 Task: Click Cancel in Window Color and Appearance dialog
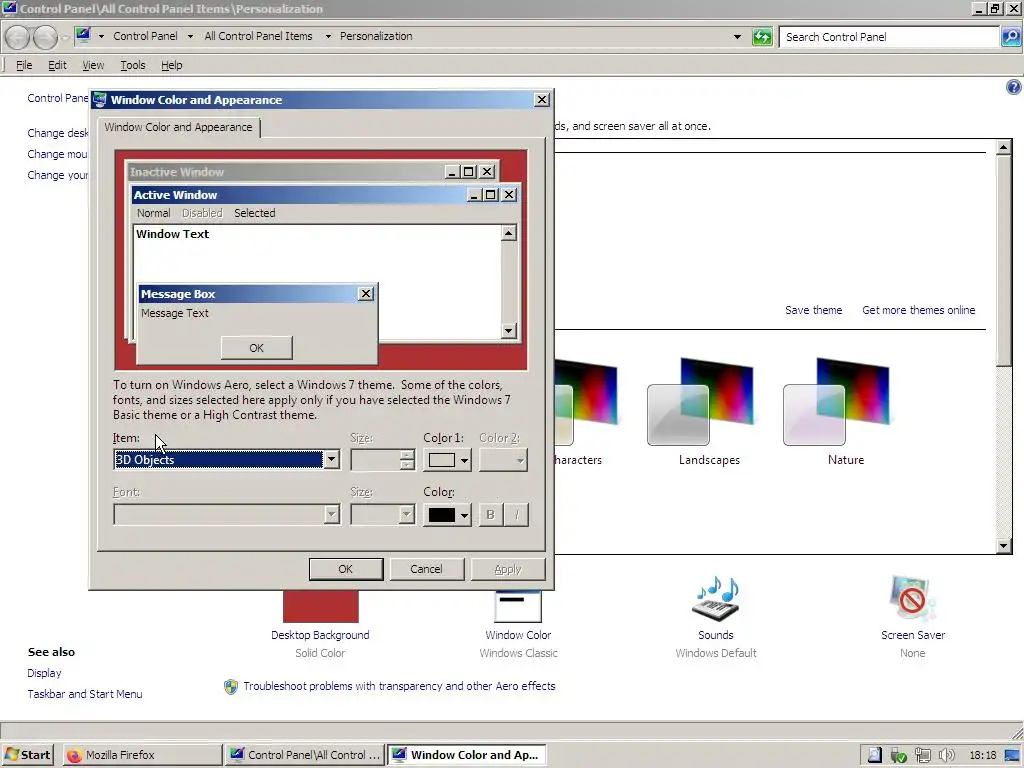point(426,569)
